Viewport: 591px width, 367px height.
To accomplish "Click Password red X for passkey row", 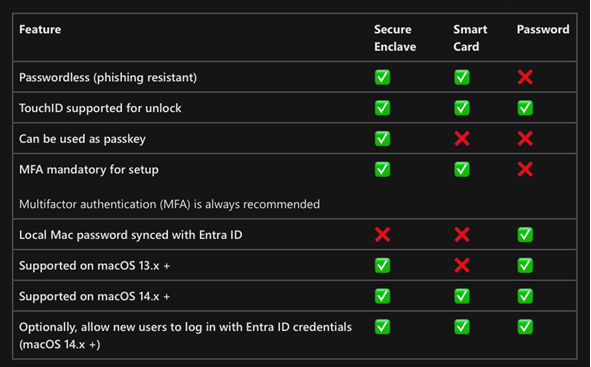I will pyautogui.click(x=525, y=139).
